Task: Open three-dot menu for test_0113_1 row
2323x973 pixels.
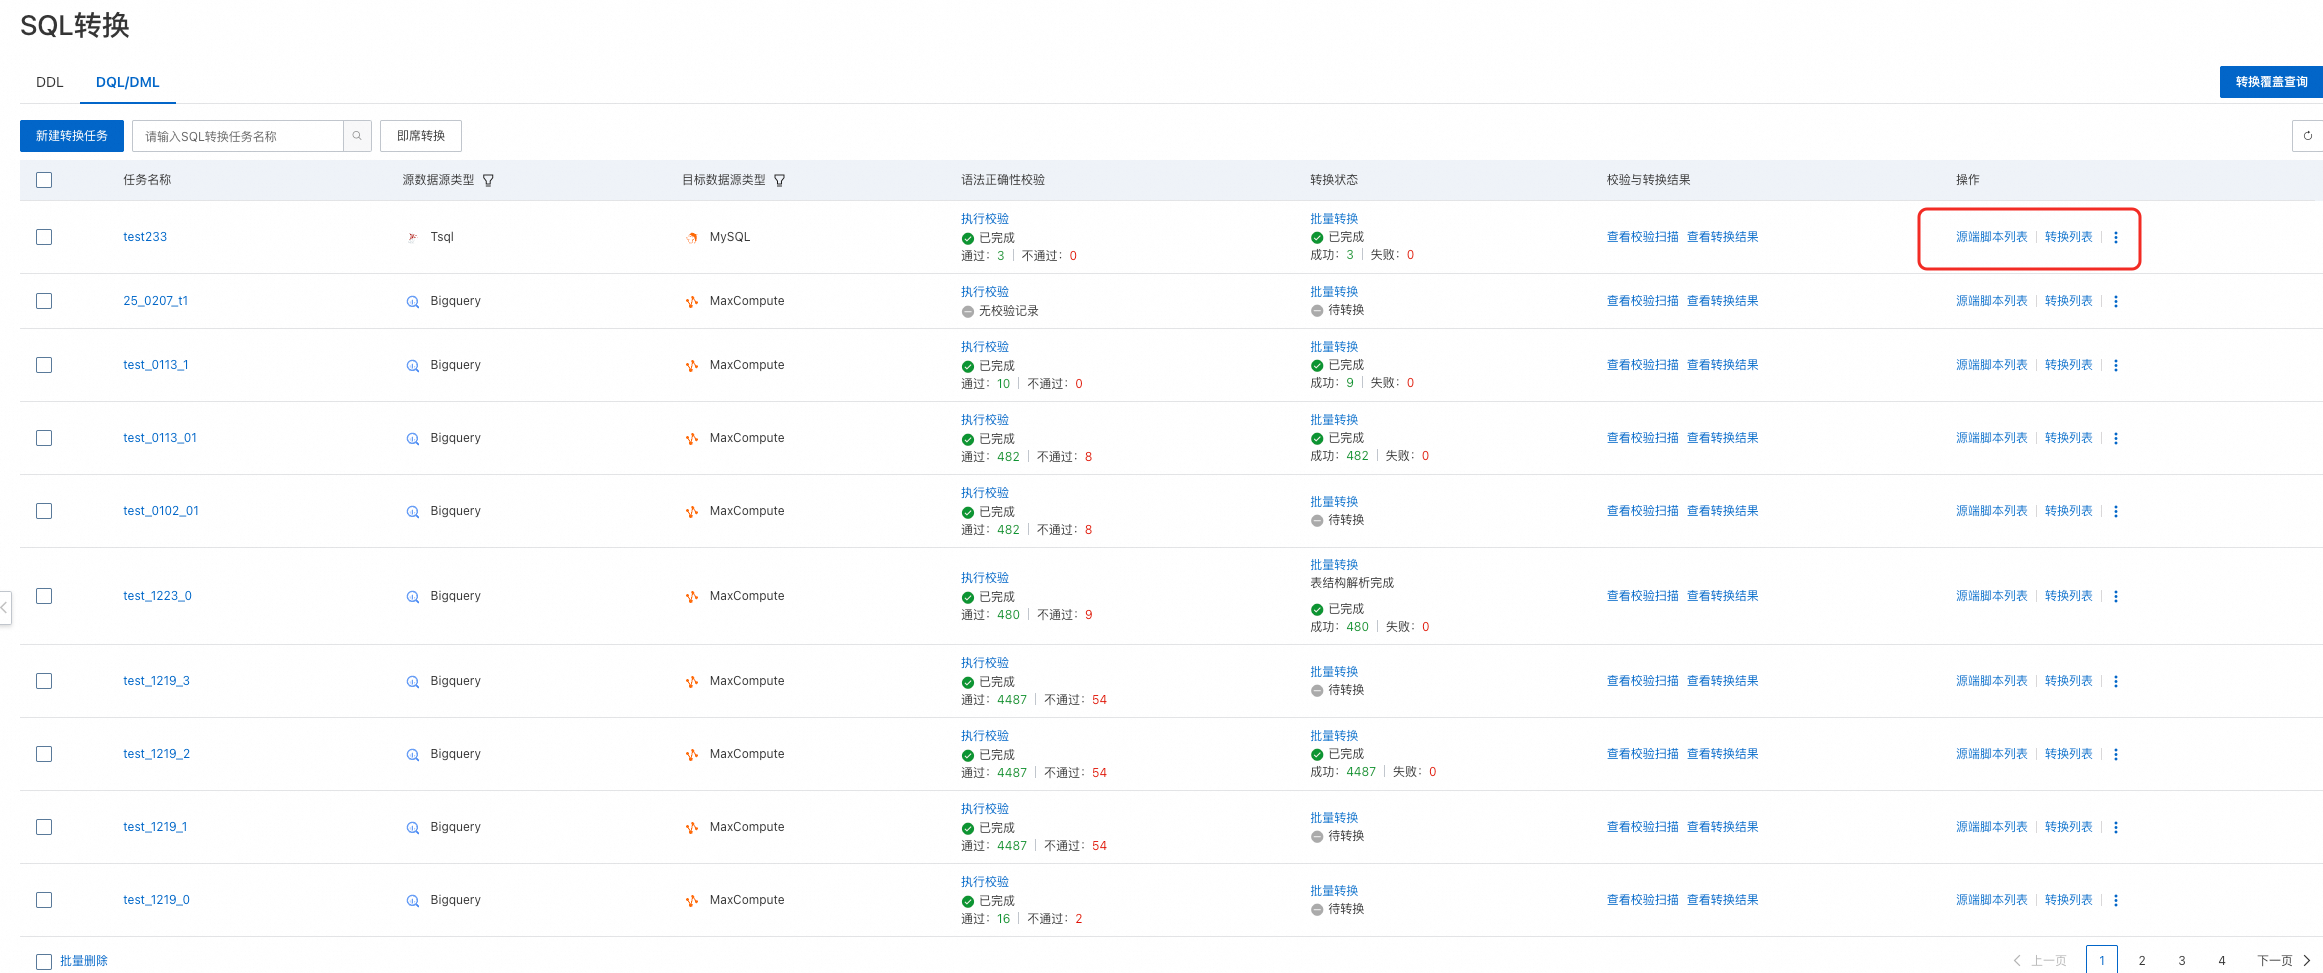Action: pos(2116,365)
